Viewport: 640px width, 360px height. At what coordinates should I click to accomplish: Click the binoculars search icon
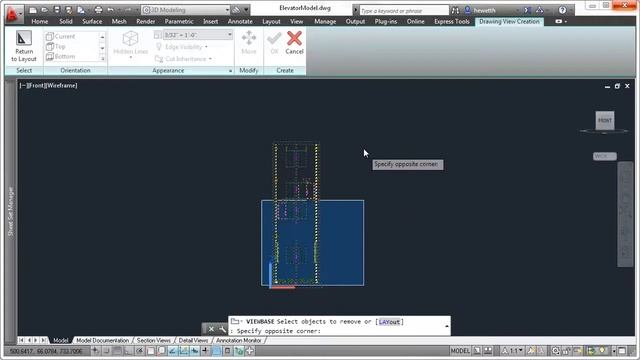pos(455,11)
